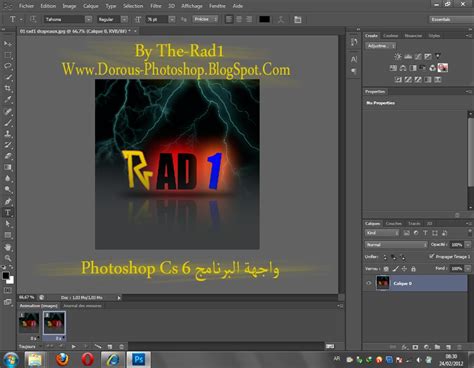Select the Hand tool
Screen dimensions: 474x368
pos(8,247)
